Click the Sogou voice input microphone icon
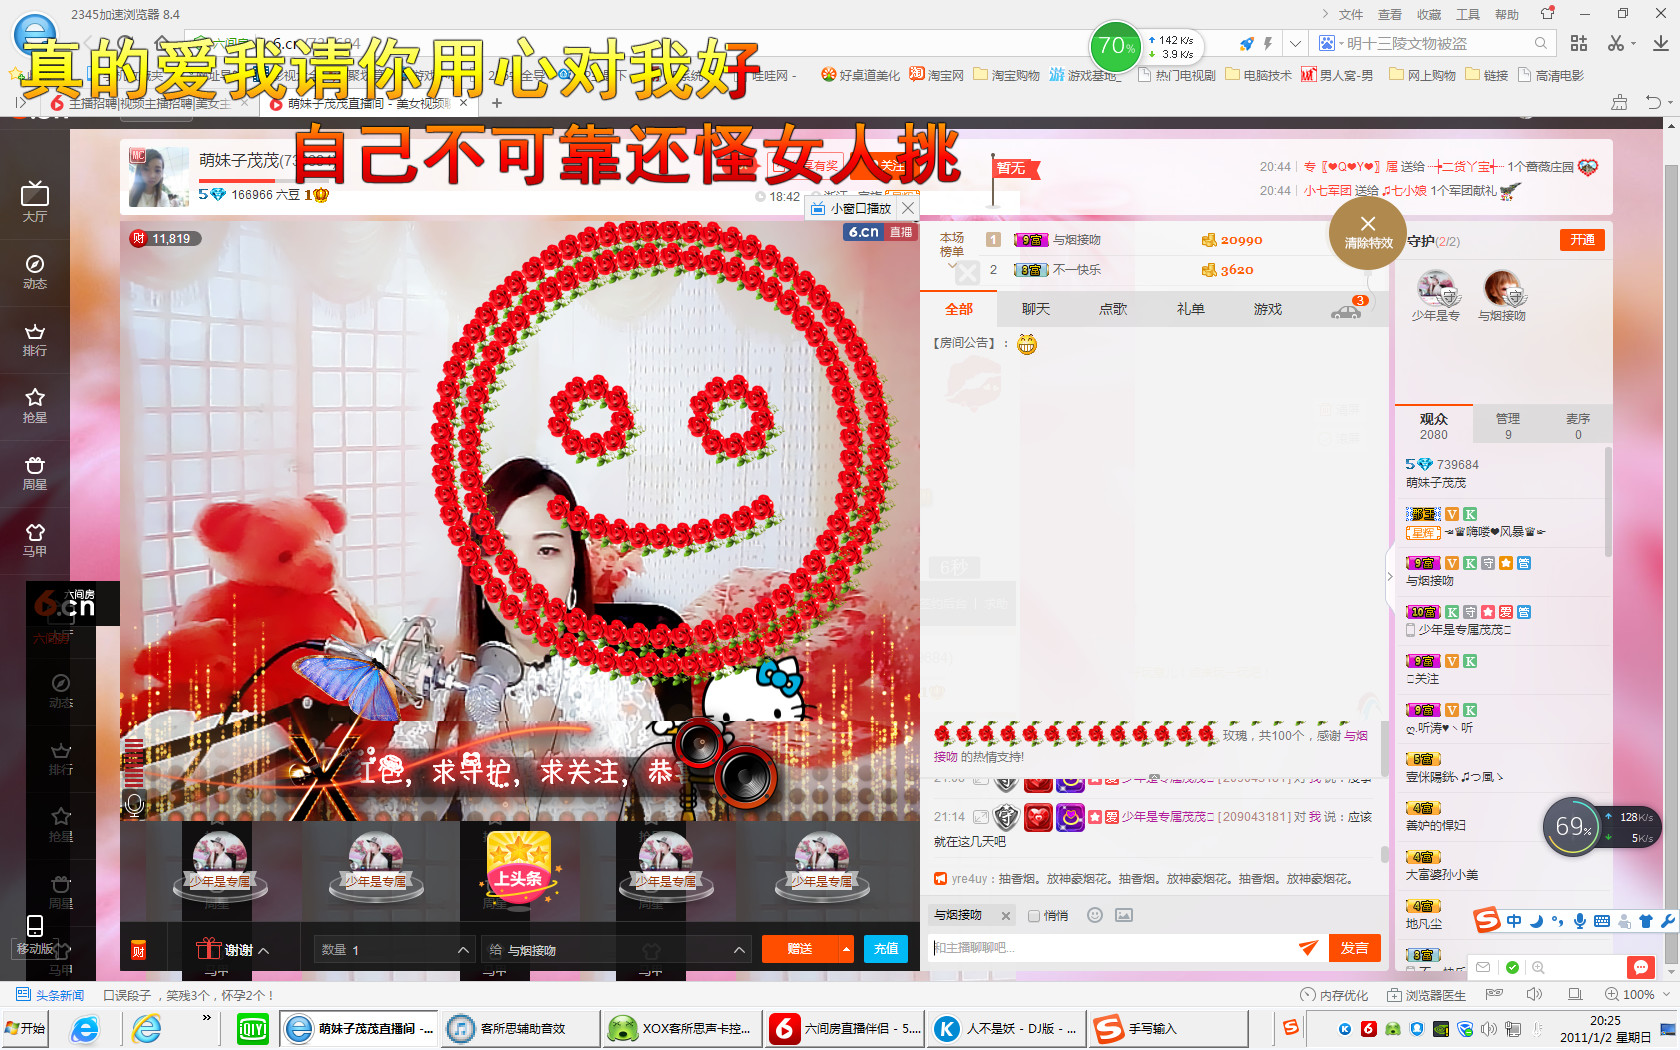This screenshot has height=1050, width=1680. pyautogui.click(x=1580, y=921)
